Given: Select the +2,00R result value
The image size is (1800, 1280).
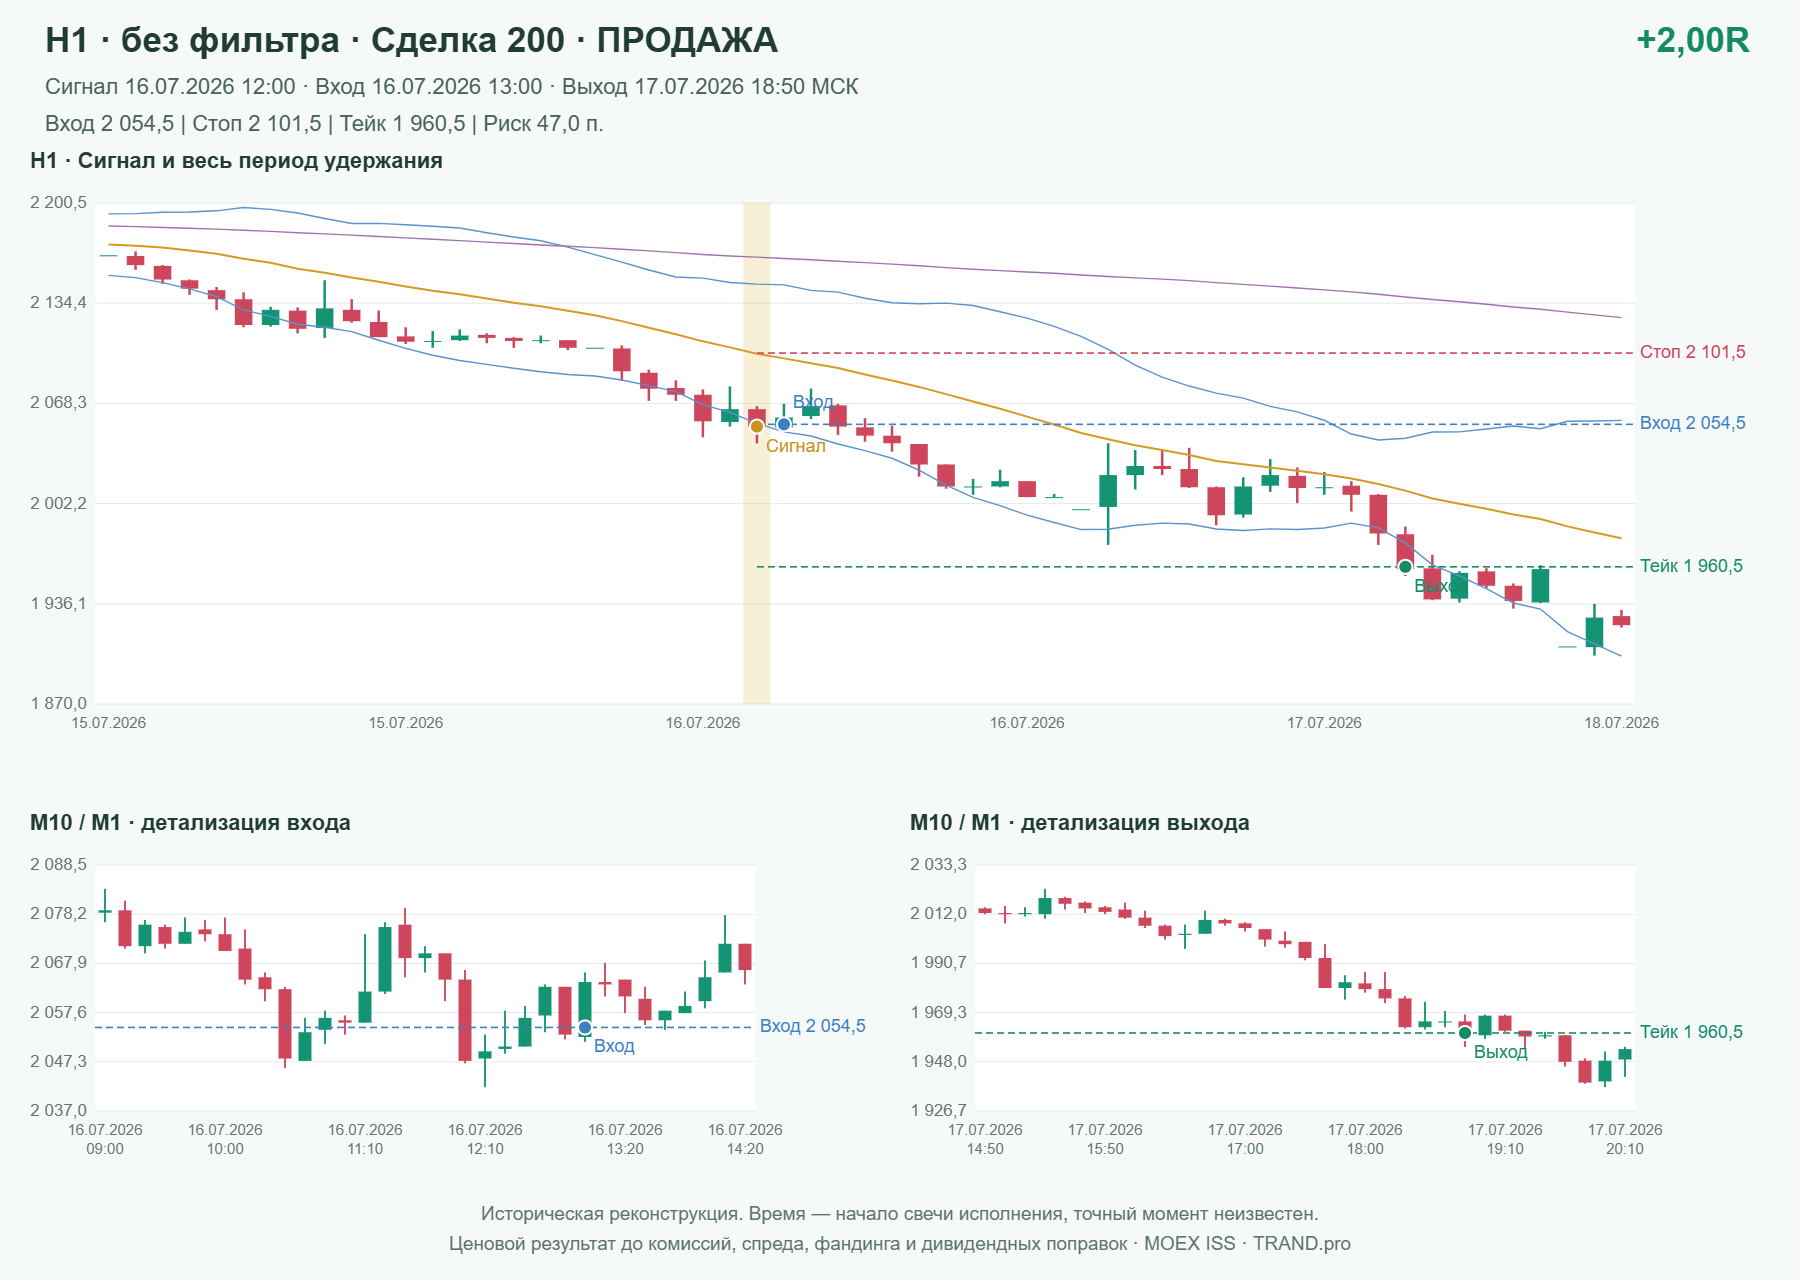Looking at the screenshot, I should click(1692, 40).
